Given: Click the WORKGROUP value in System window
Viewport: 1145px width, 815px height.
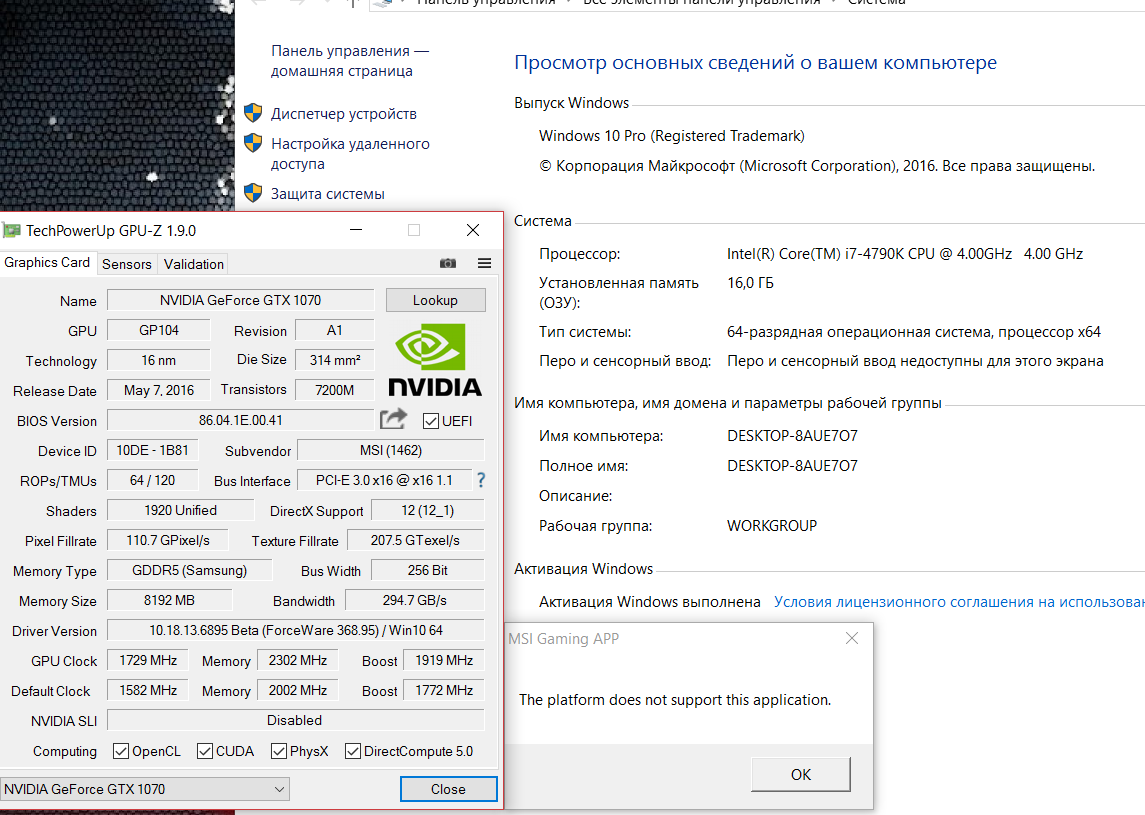Looking at the screenshot, I should 772,525.
